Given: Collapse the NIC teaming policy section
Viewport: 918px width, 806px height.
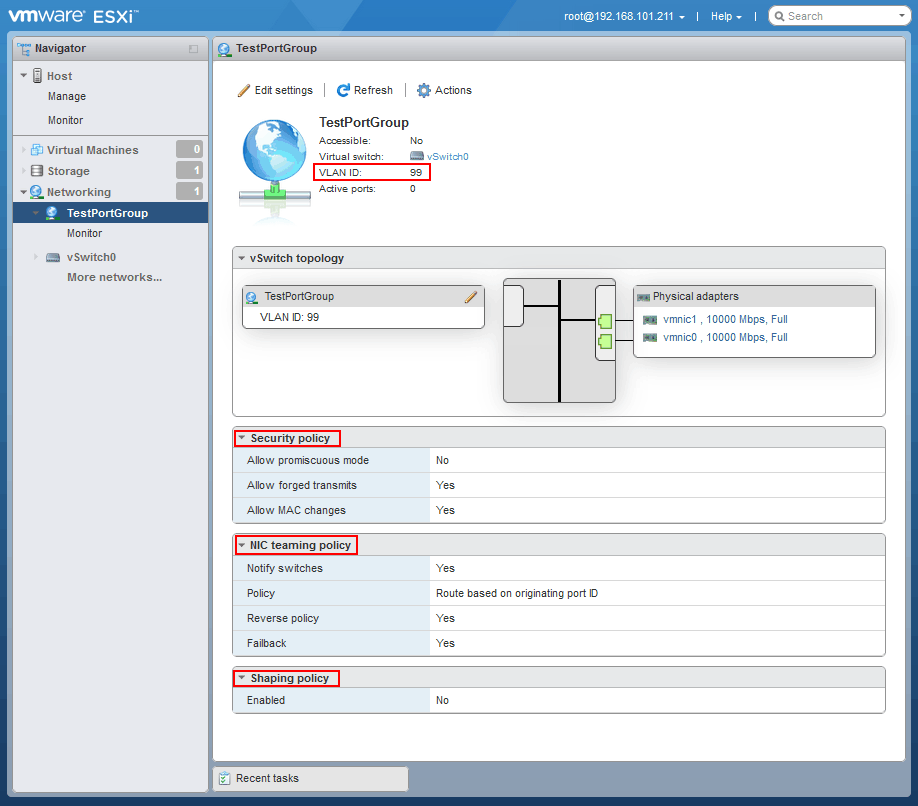Looking at the screenshot, I should 241,545.
